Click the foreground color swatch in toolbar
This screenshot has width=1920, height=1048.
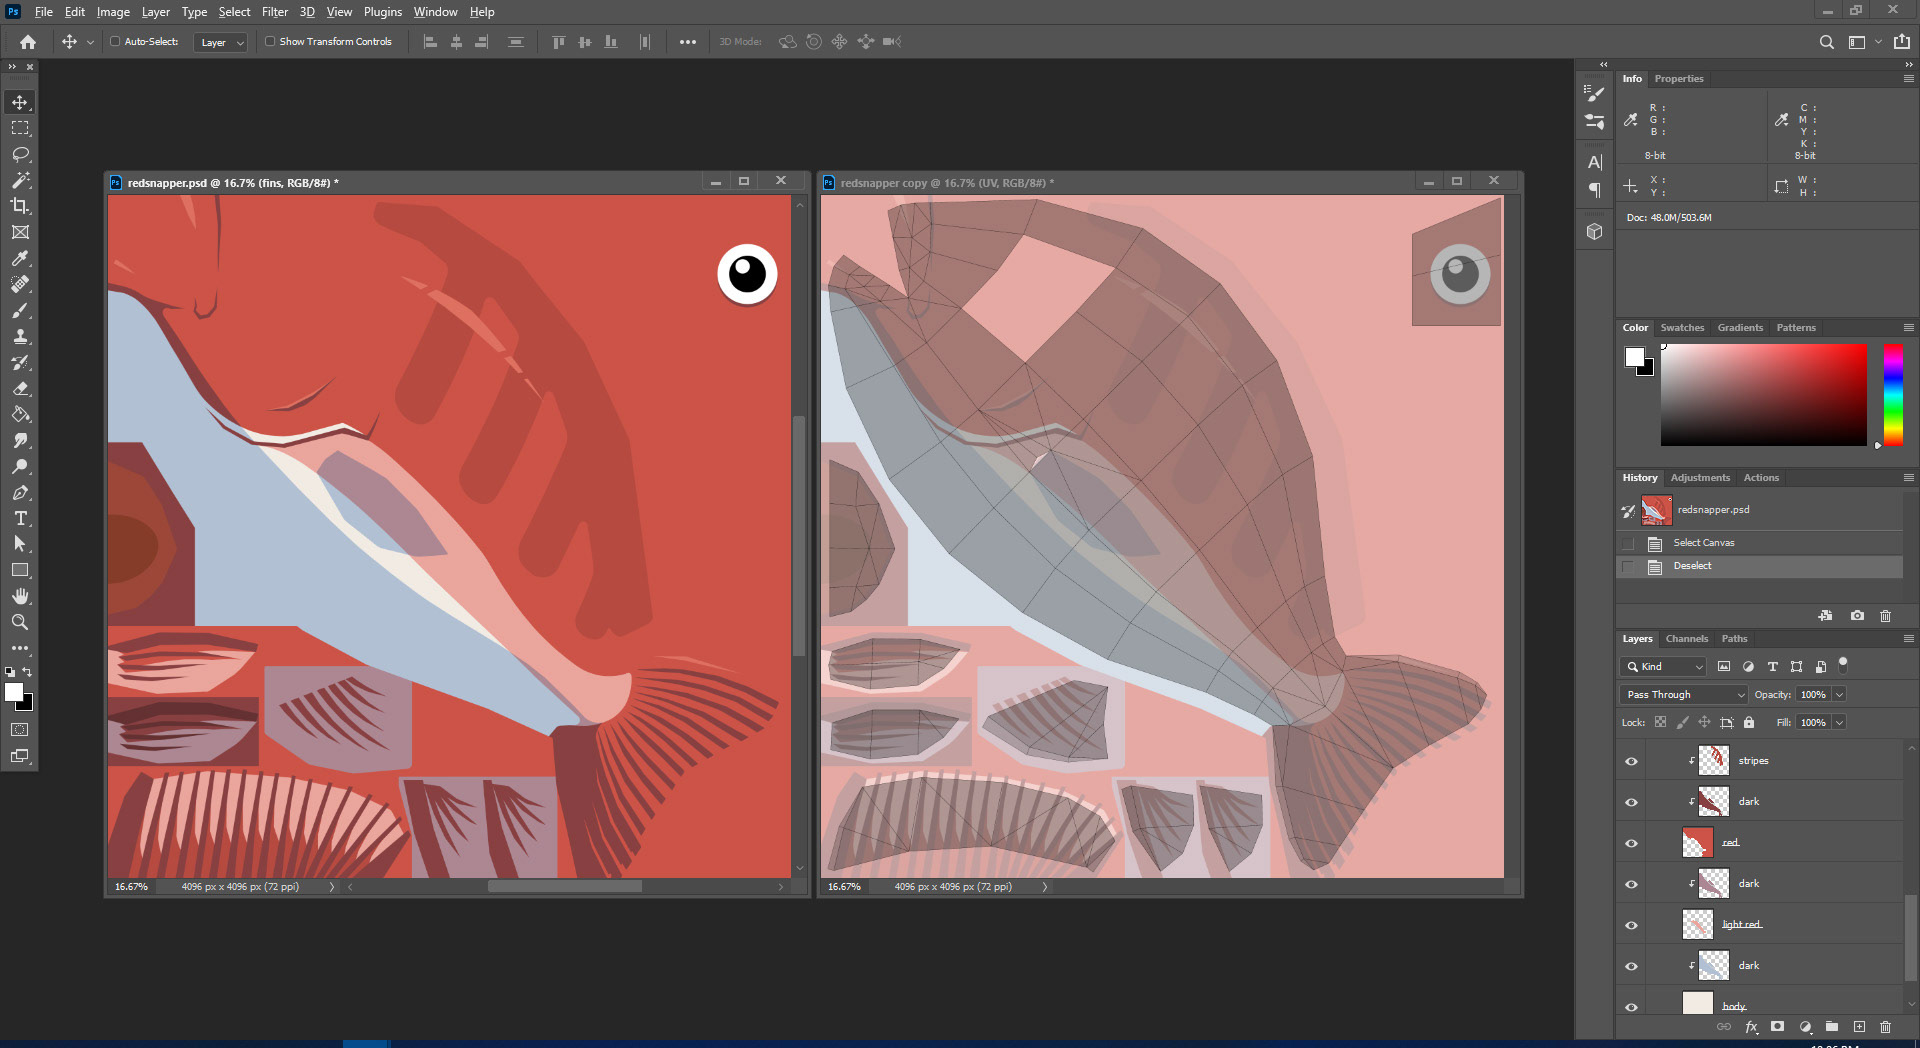(x=14, y=691)
